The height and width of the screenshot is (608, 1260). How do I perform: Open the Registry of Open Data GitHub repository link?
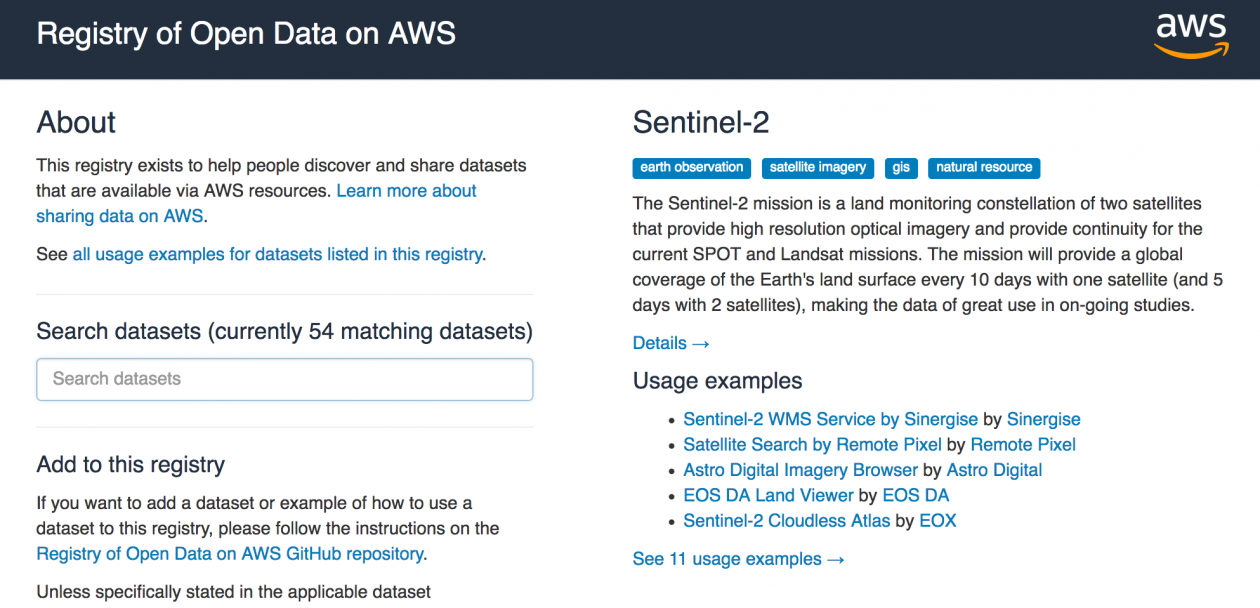(230, 553)
